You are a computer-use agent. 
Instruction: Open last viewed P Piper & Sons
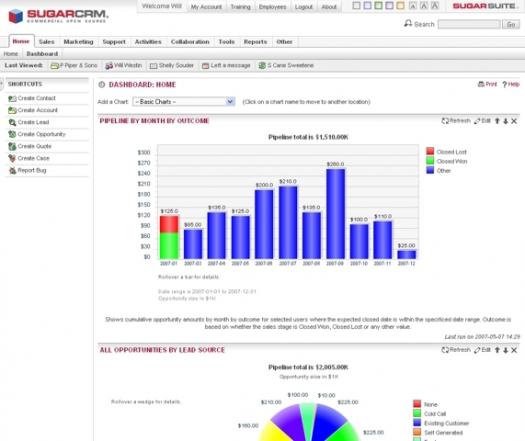(x=74, y=66)
